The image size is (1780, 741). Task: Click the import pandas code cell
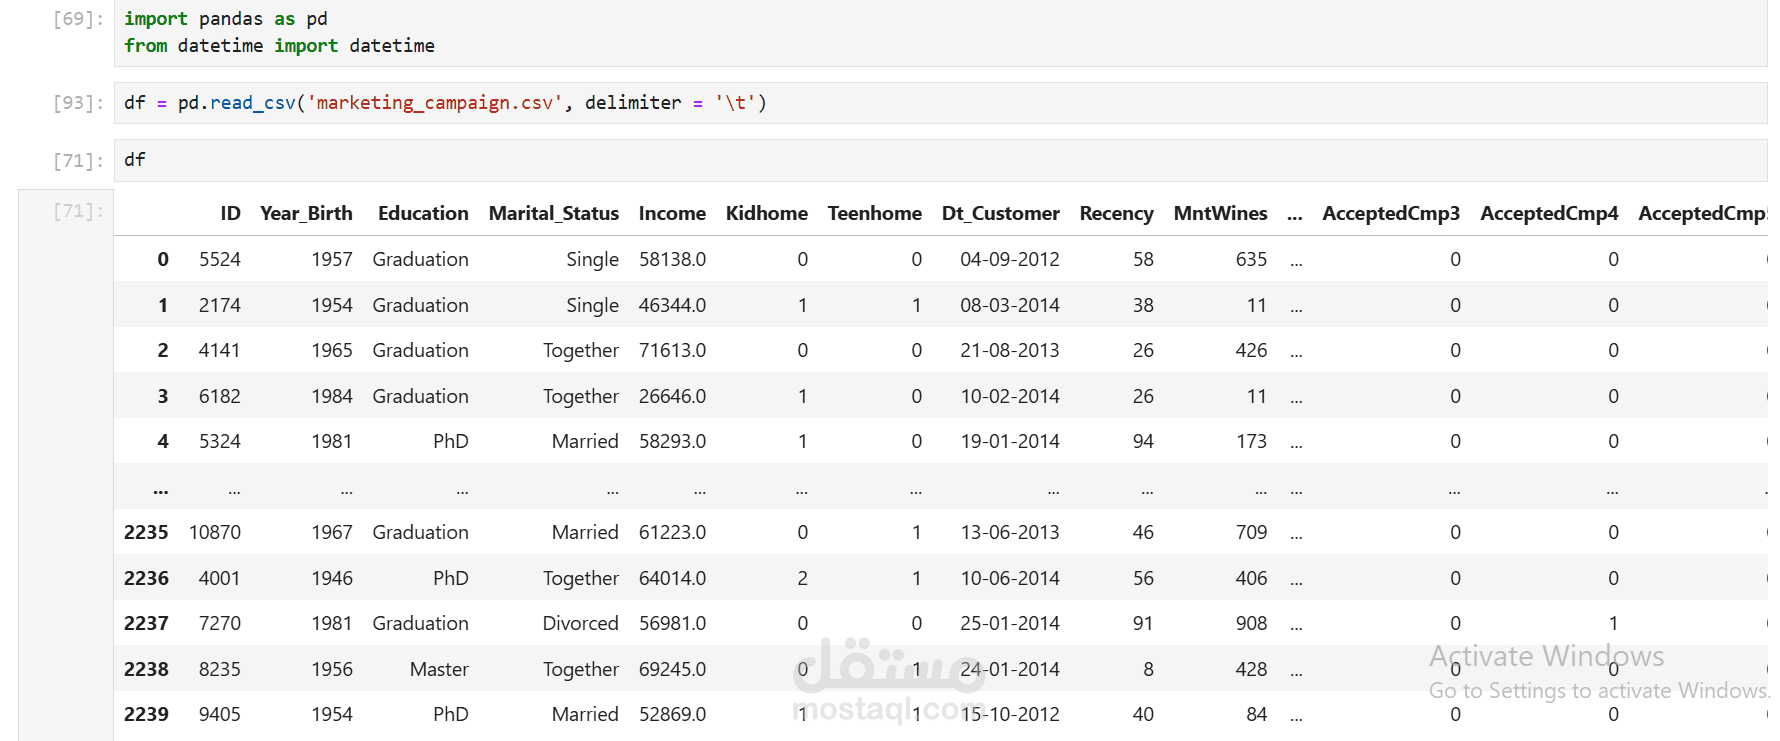[940, 32]
